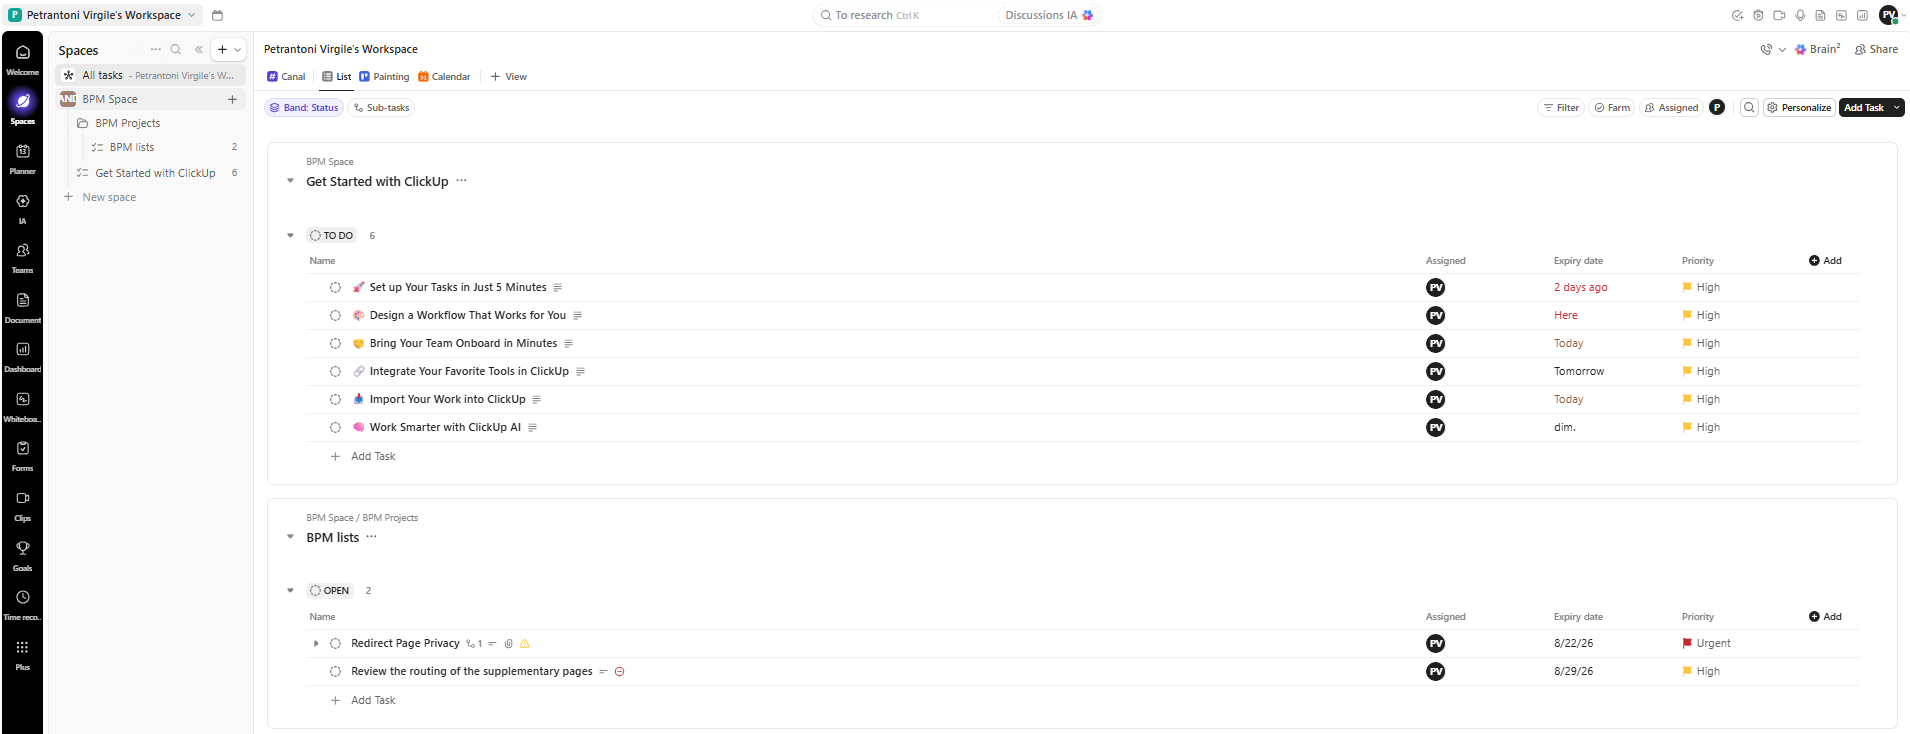Click the Filter button
The height and width of the screenshot is (734, 1910).
click(x=1561, y=107)
